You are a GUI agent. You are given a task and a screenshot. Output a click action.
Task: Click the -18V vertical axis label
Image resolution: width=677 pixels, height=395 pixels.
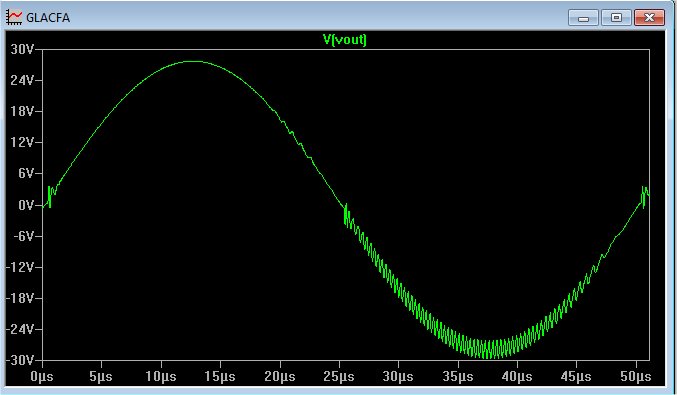click(x=20, y=298)
